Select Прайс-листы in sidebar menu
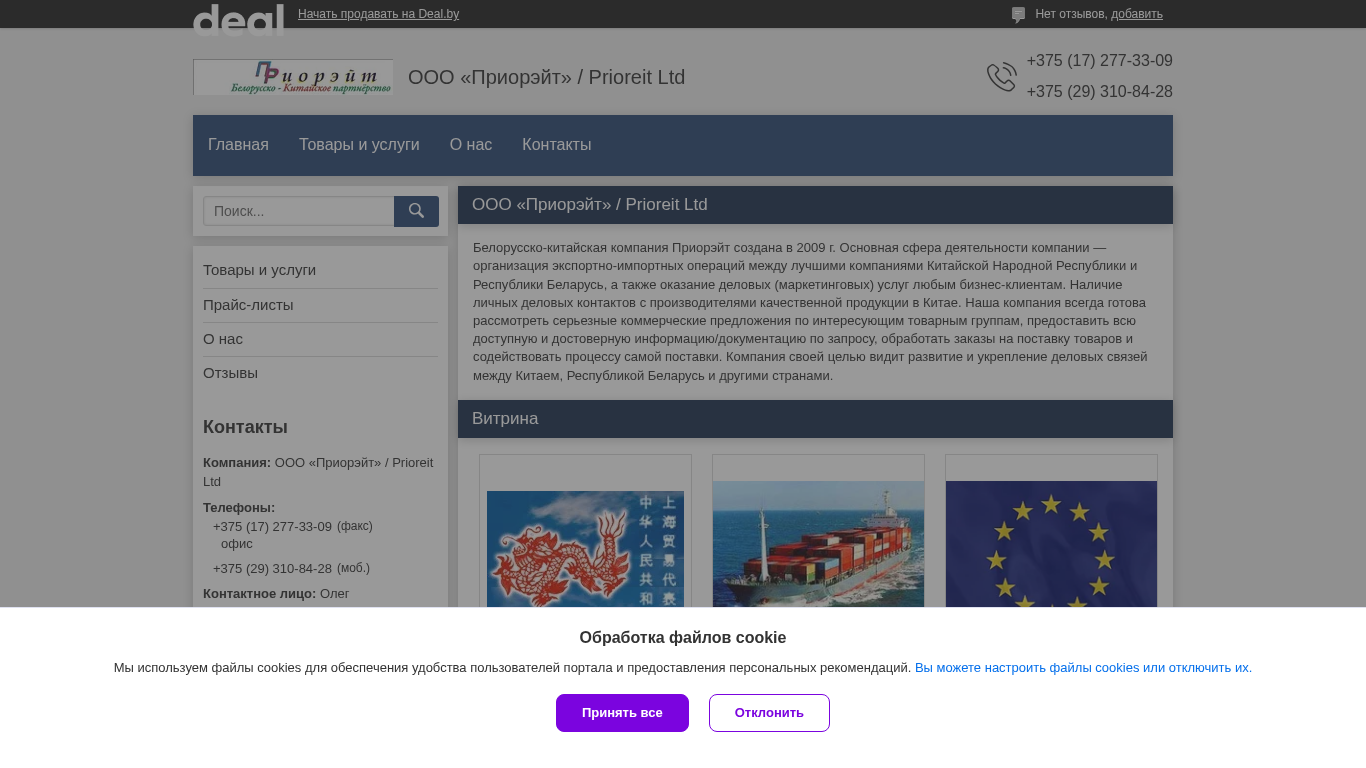Viewport: 1366px width, 768px height. [x=248, y=305]
